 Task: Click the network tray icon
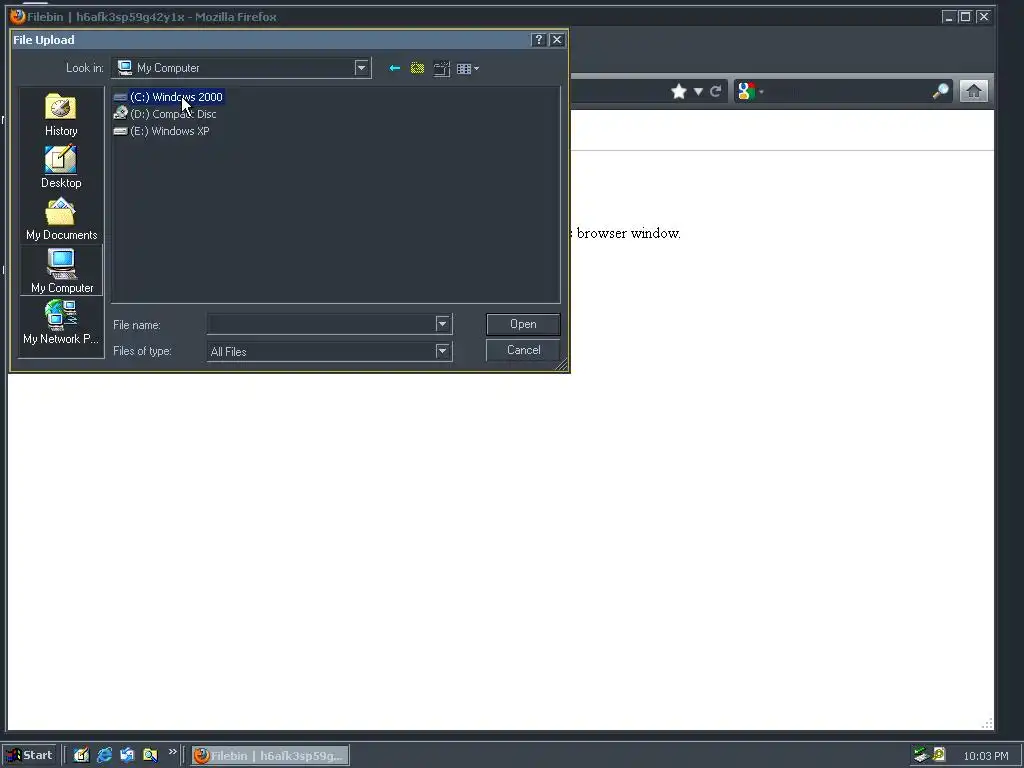tap(921, 755)
